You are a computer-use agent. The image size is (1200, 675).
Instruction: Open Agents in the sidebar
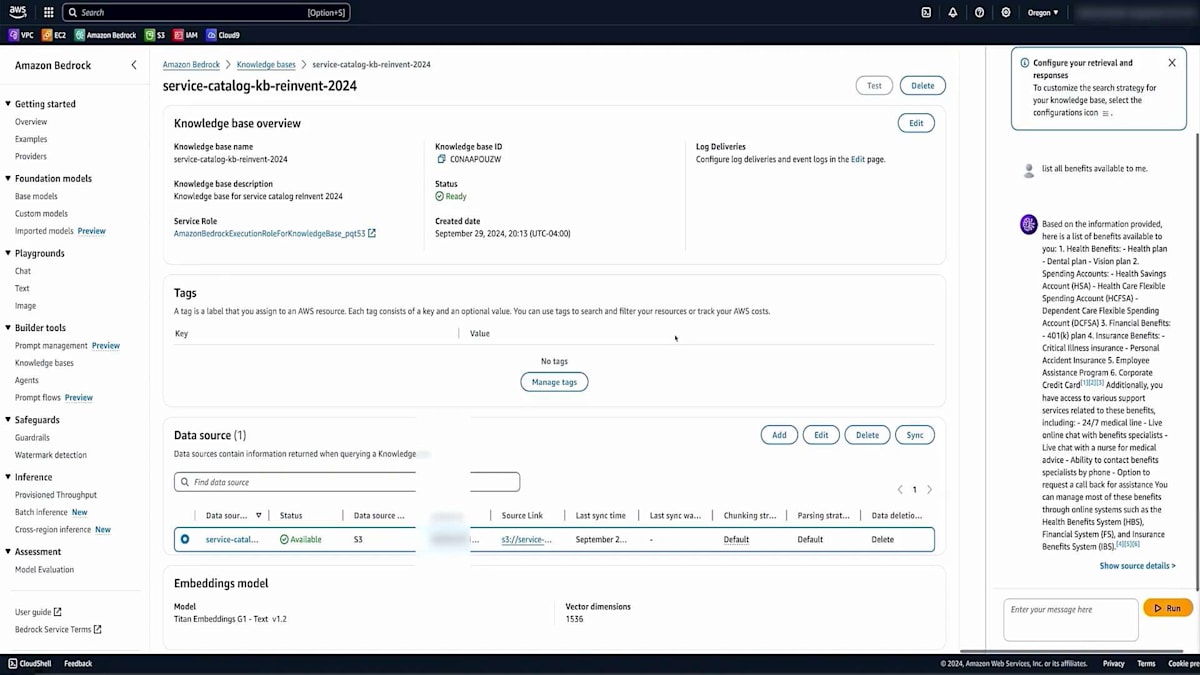(x=27, y=380)
